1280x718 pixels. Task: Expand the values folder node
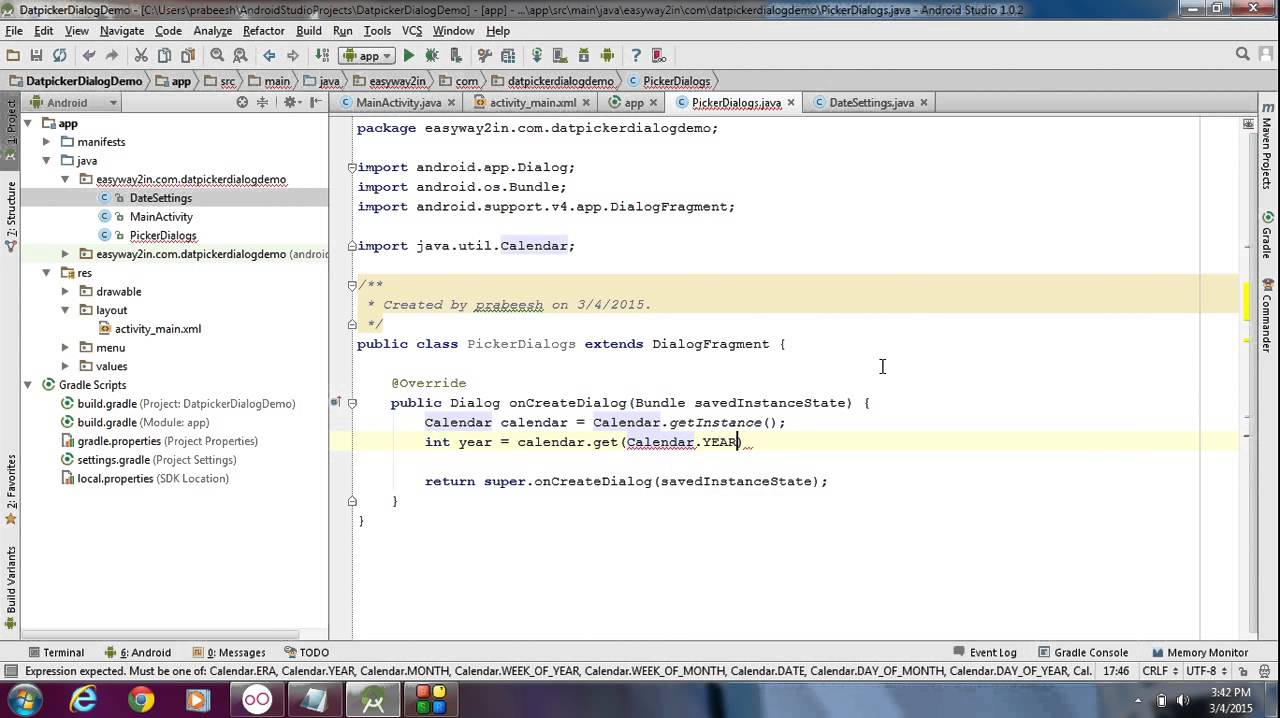pos(65,366)
